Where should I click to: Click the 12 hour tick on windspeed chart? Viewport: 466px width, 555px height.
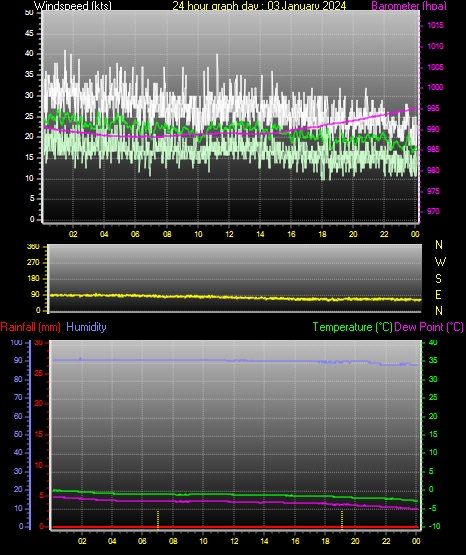click(x=229, y=234)
